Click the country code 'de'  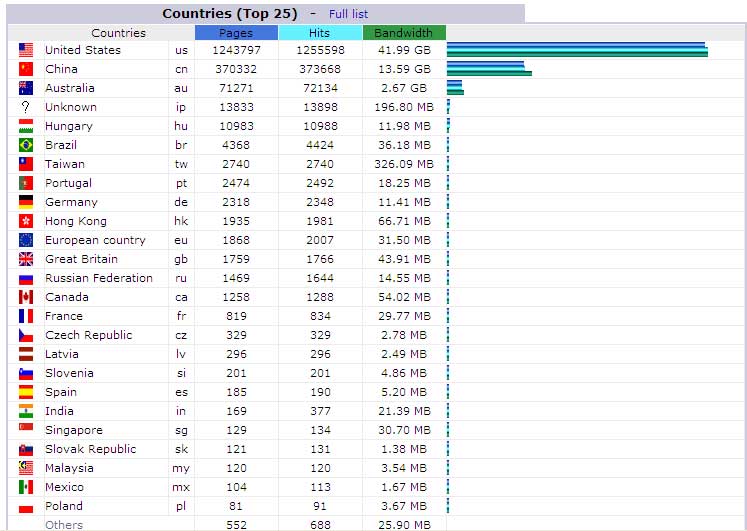click(181, 202)
